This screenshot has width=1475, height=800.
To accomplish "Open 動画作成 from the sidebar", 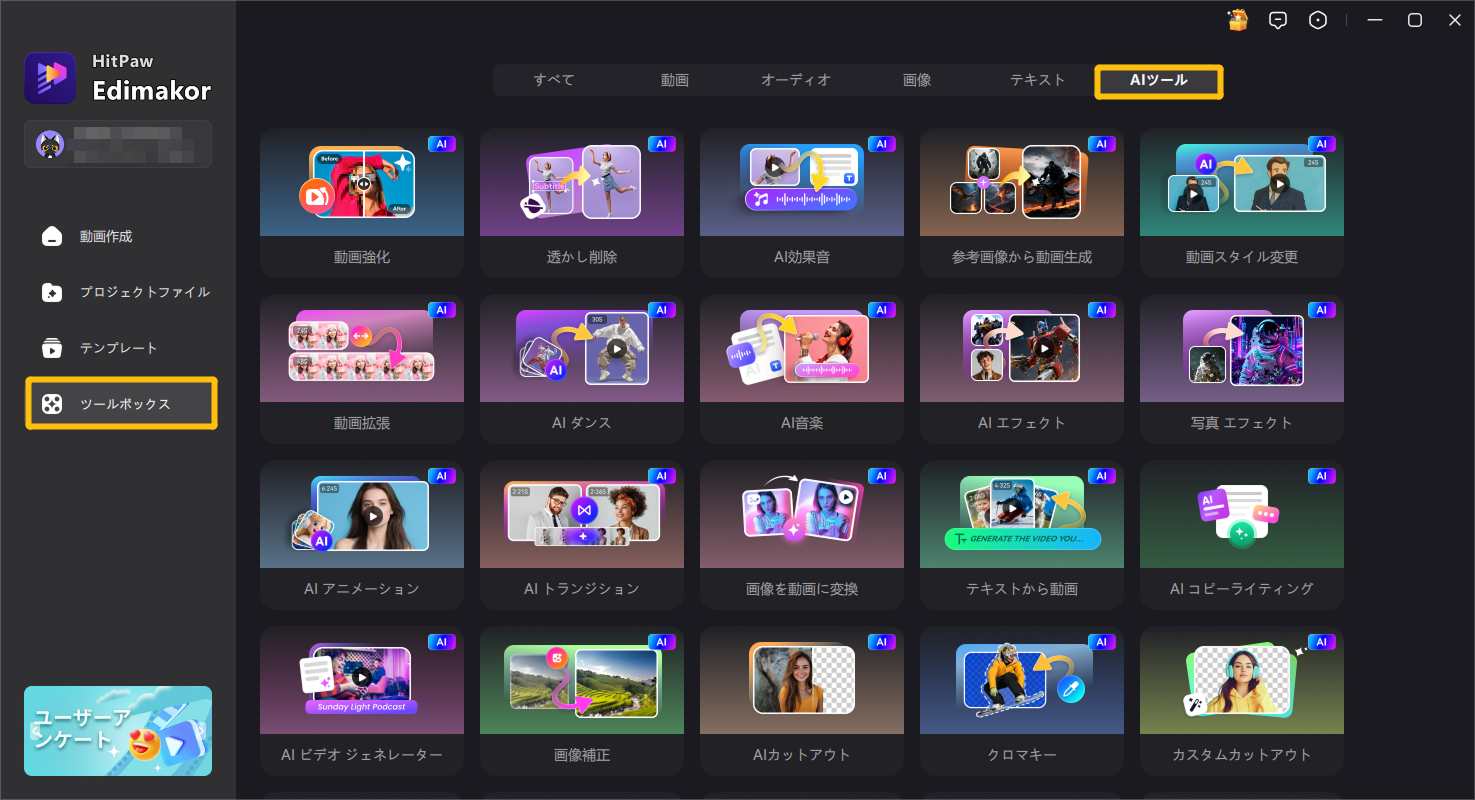I will tap(106, 237).
